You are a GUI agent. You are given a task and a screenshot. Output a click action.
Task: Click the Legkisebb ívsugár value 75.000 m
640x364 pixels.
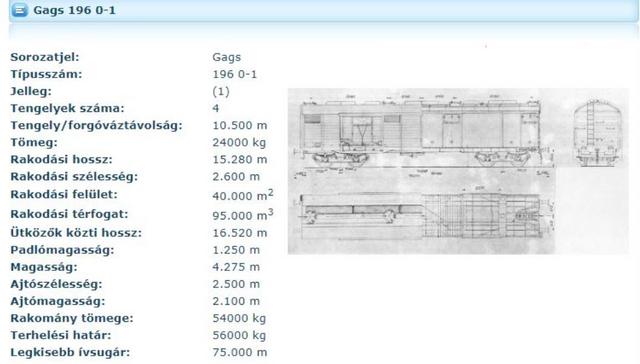click(240, 353)
